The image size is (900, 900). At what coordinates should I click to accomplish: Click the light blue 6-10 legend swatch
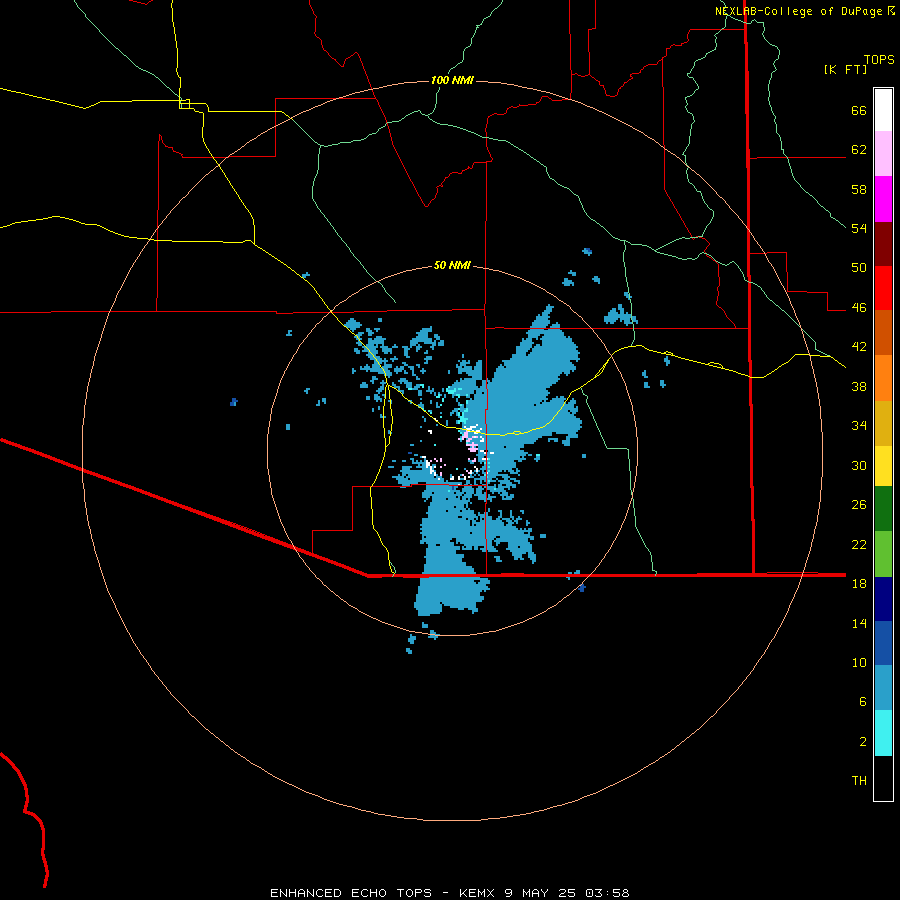click(883, 687)
